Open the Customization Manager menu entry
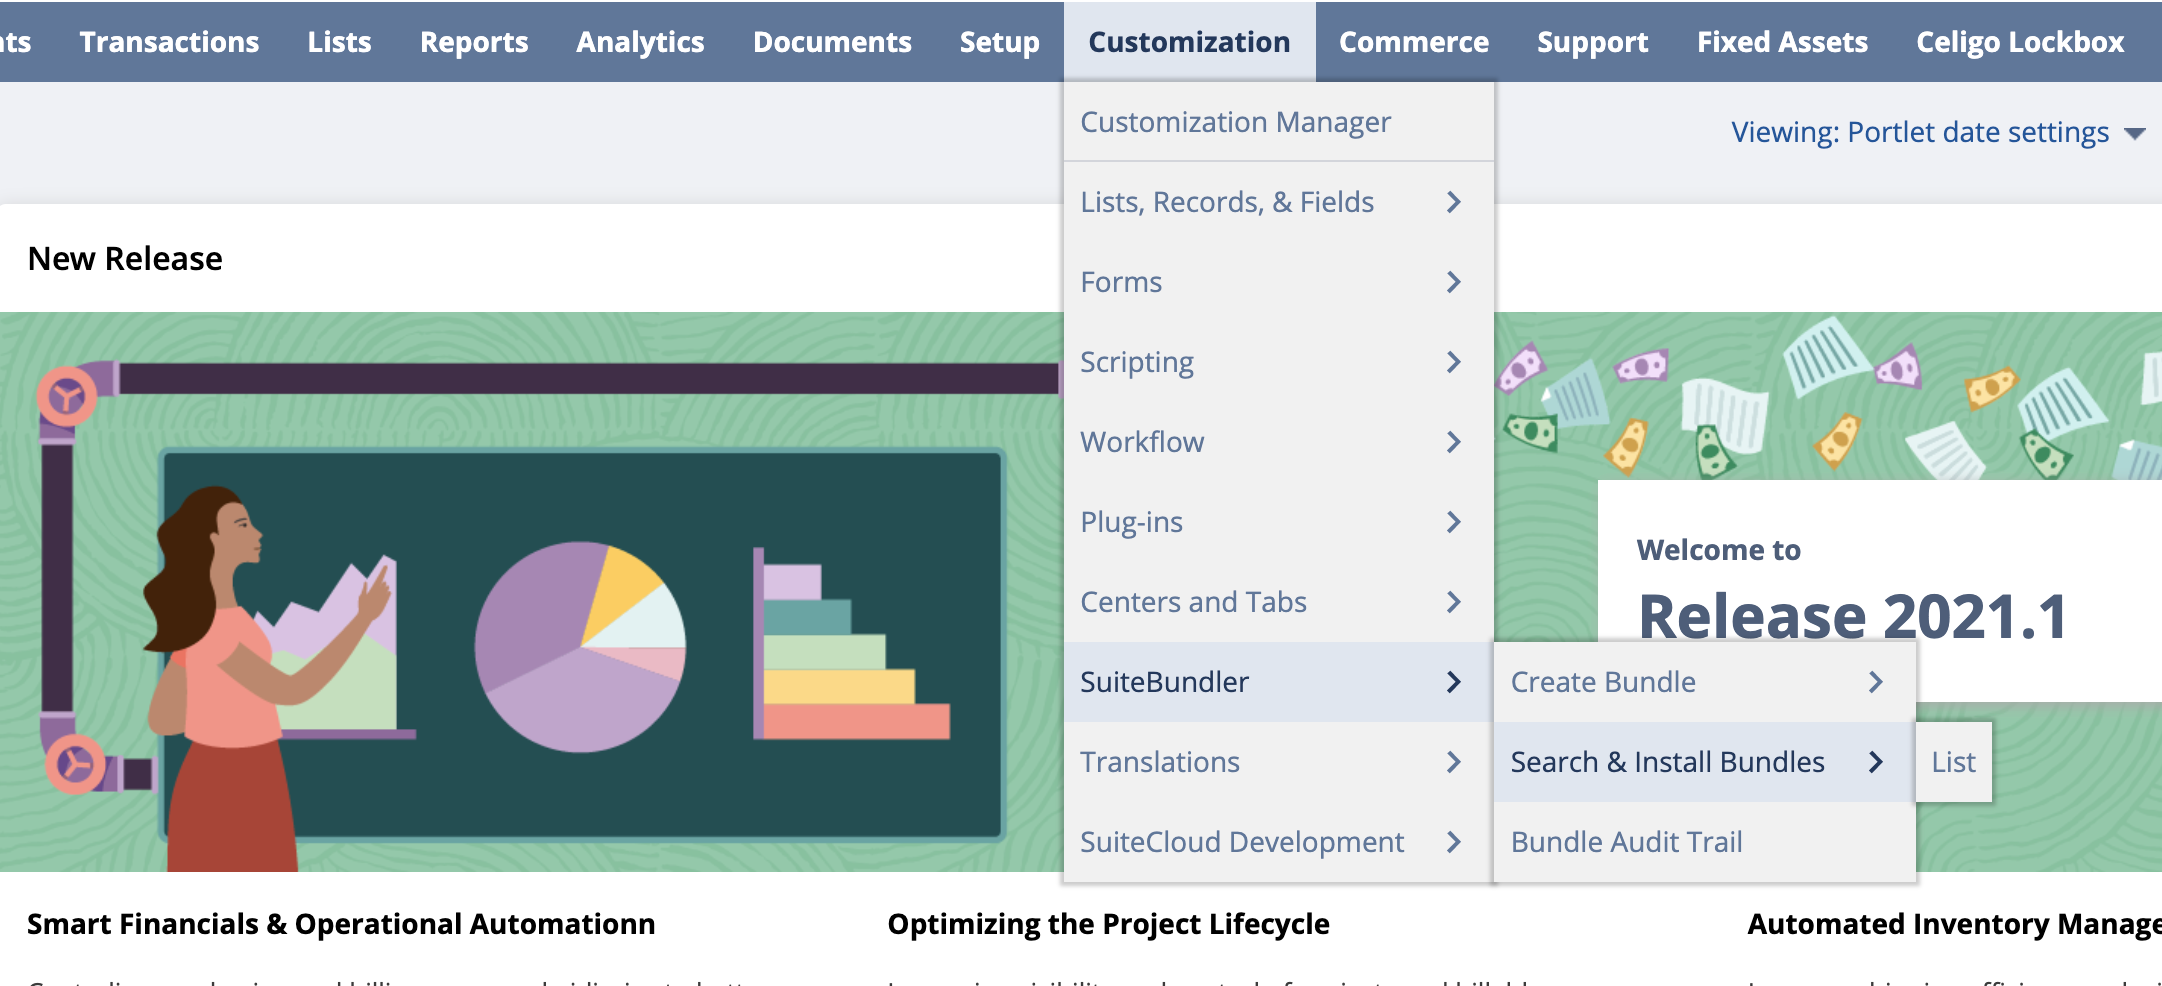Screen dimensions: 2162x986 tap(1235, 122)
